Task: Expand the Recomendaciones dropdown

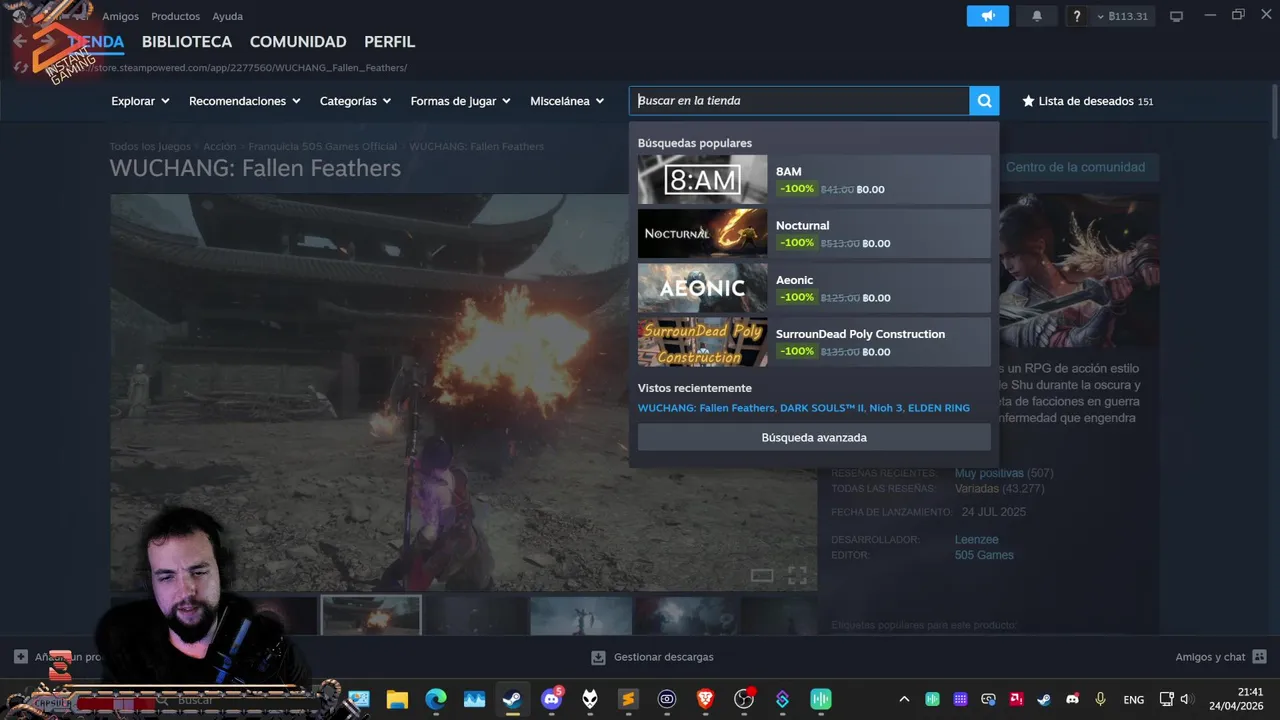Action: point(245,101)
